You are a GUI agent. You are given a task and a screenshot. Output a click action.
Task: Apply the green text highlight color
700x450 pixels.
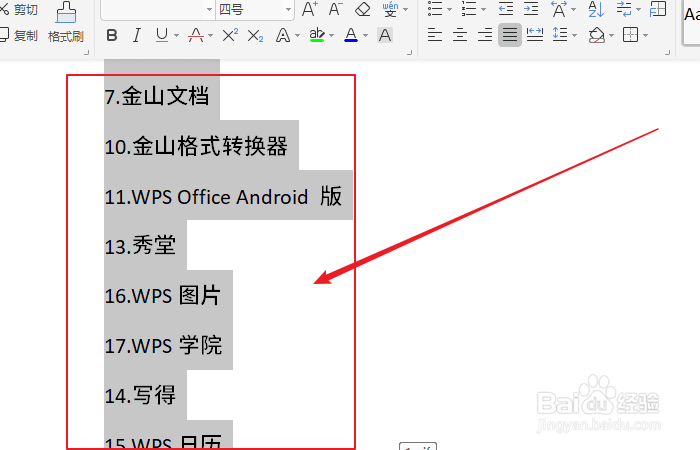click(x=317, y=35)
